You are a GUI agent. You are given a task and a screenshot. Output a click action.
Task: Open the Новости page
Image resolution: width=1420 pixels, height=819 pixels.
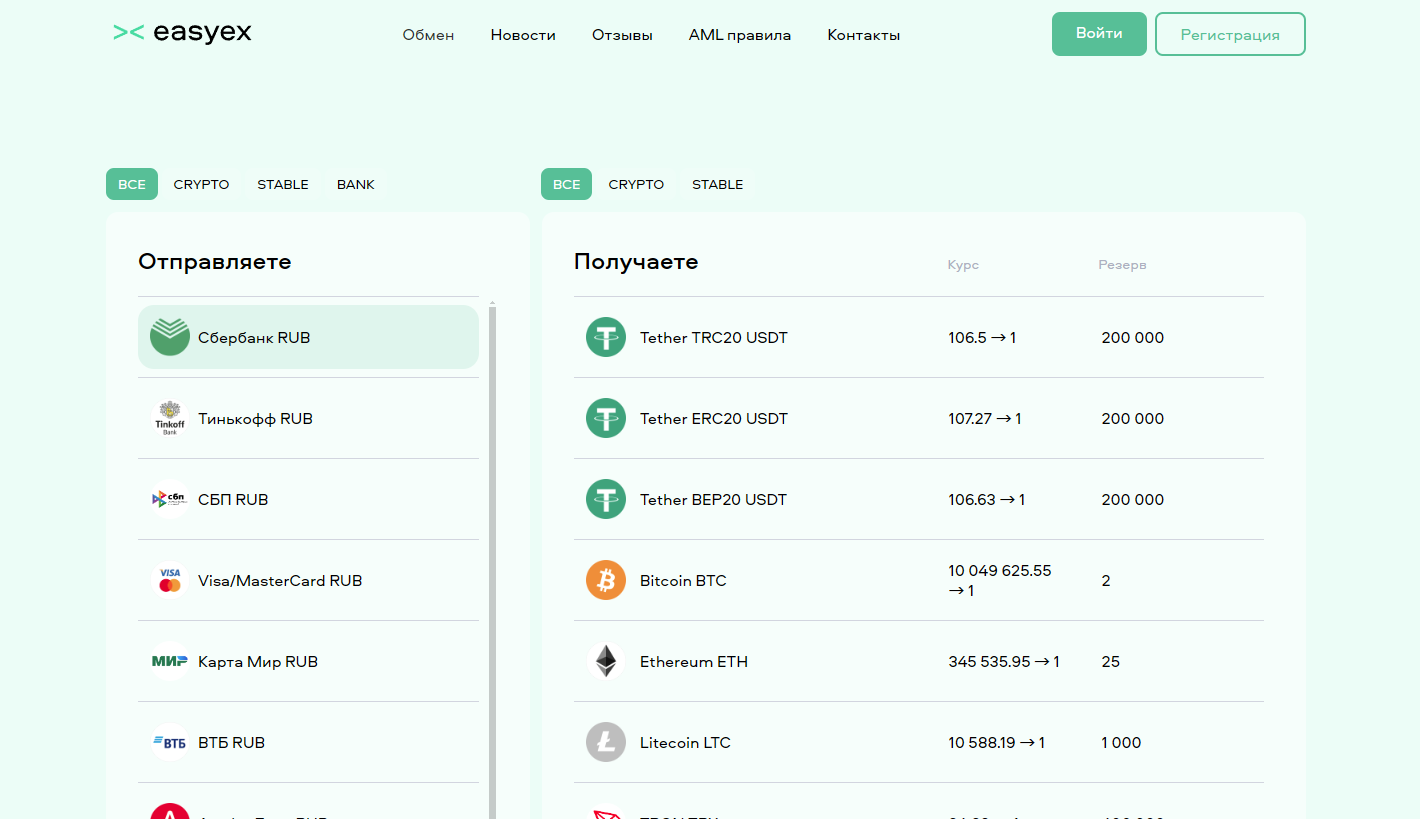[523, 35]
